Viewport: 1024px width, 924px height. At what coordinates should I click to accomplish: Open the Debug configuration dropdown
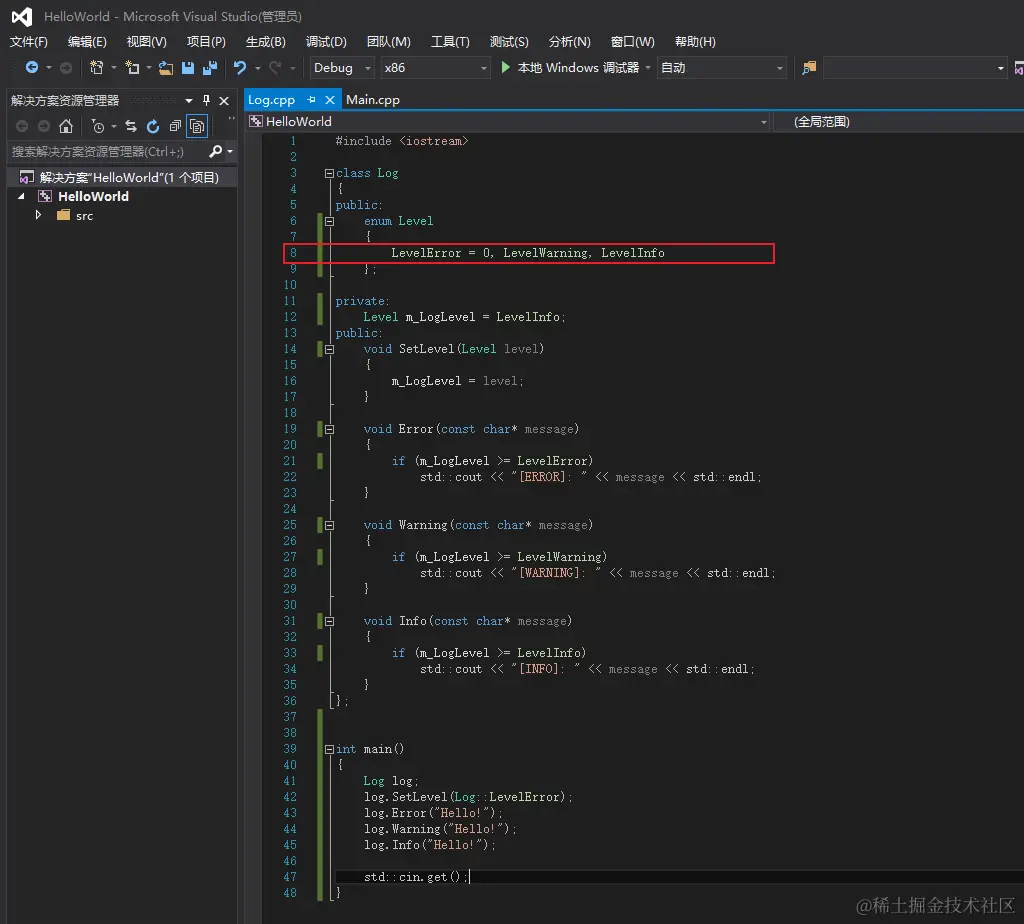[342, 68]
